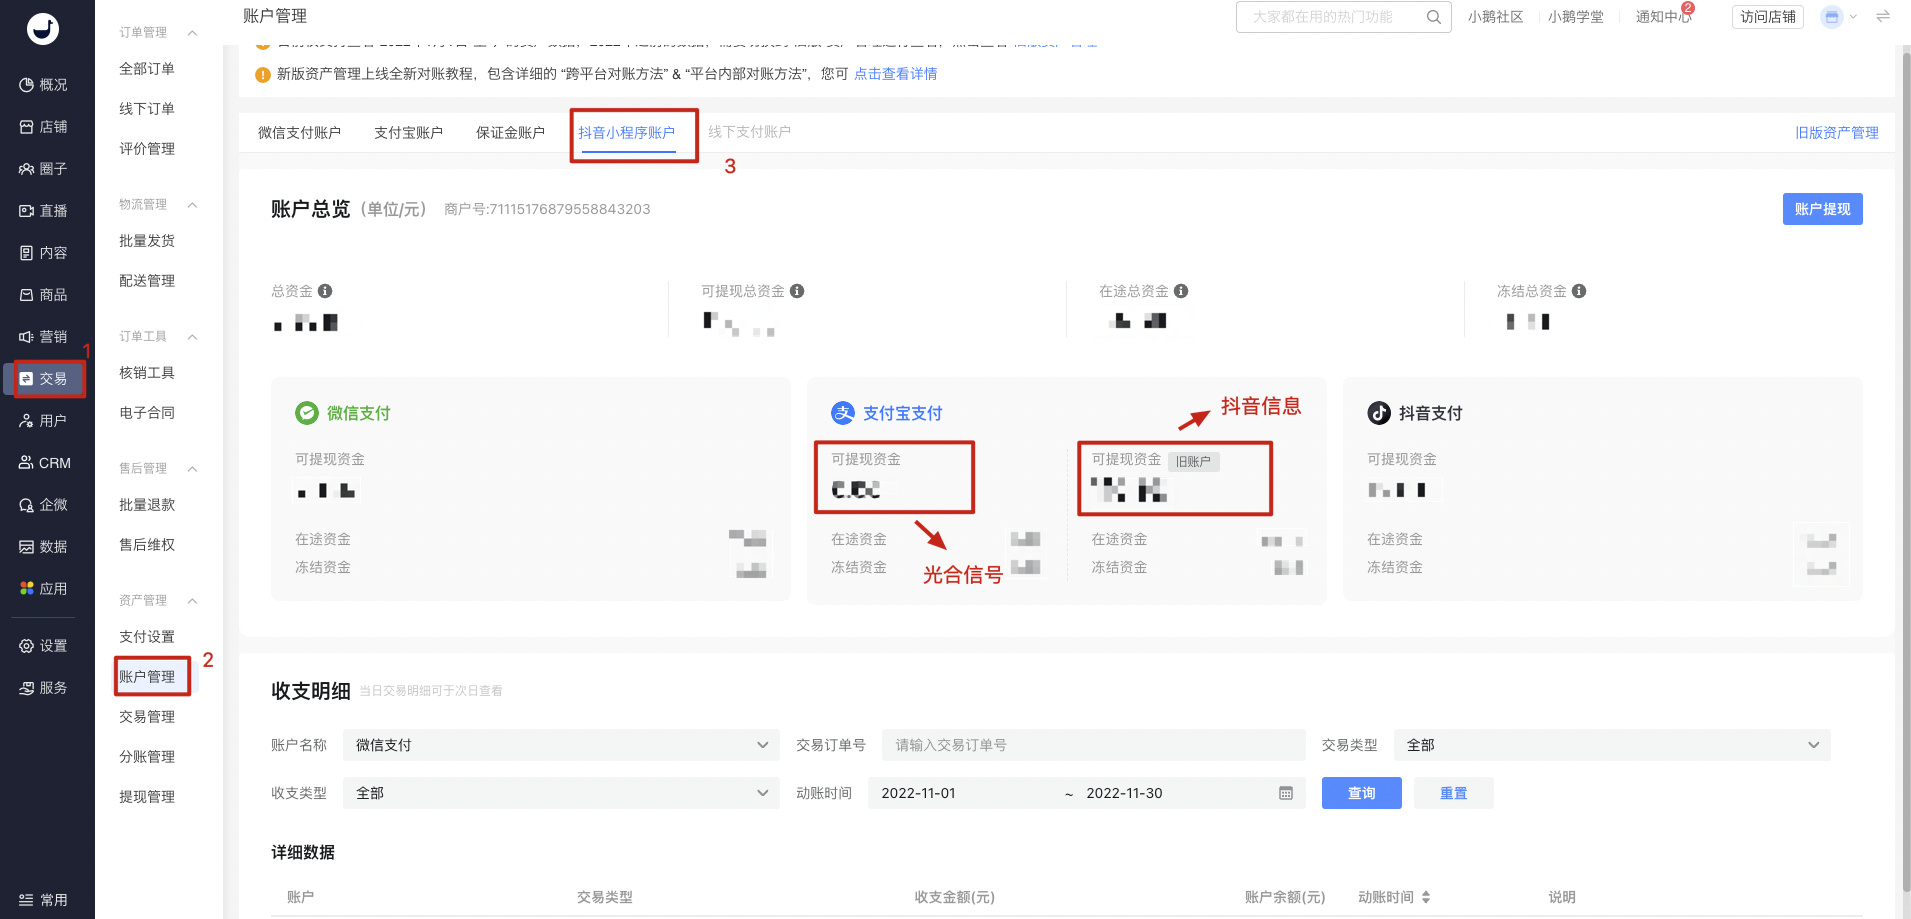Switch to 微信支付账户 tab
The image size is (1911, 919).
click(299, 132)
